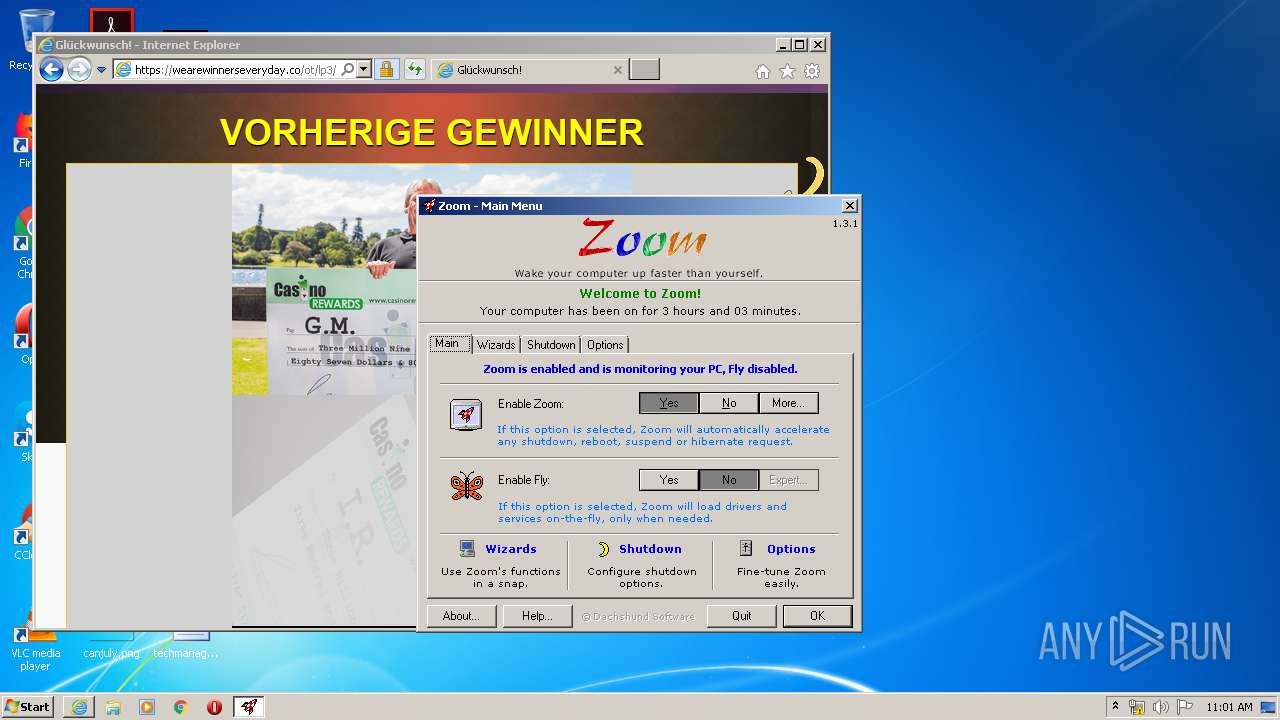Click the network icon in system tray
This screenshot has width=1280, height=720.
click(1137, 707)
